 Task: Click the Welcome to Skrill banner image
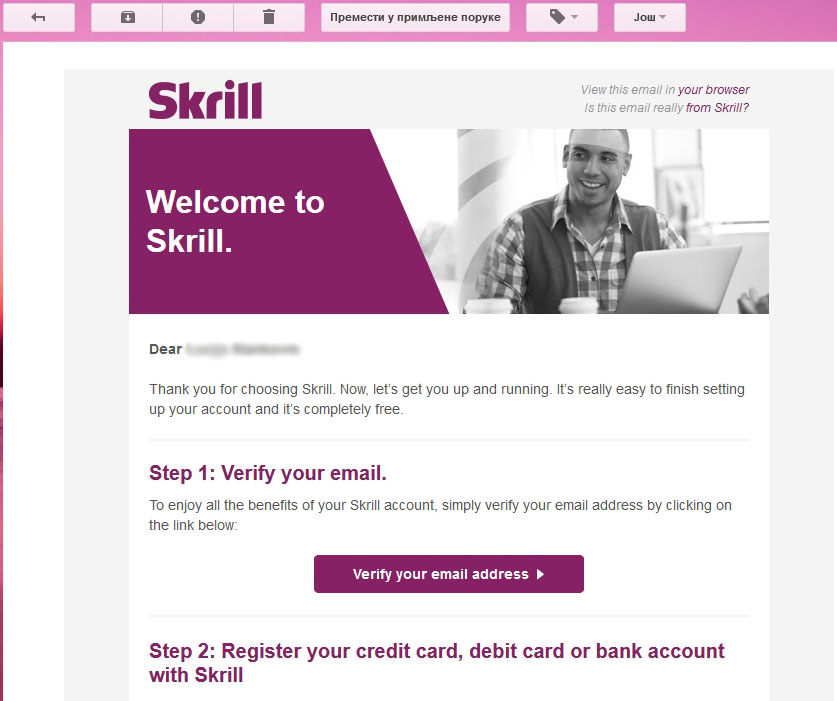pyautogui.click(x=448, y=221)
